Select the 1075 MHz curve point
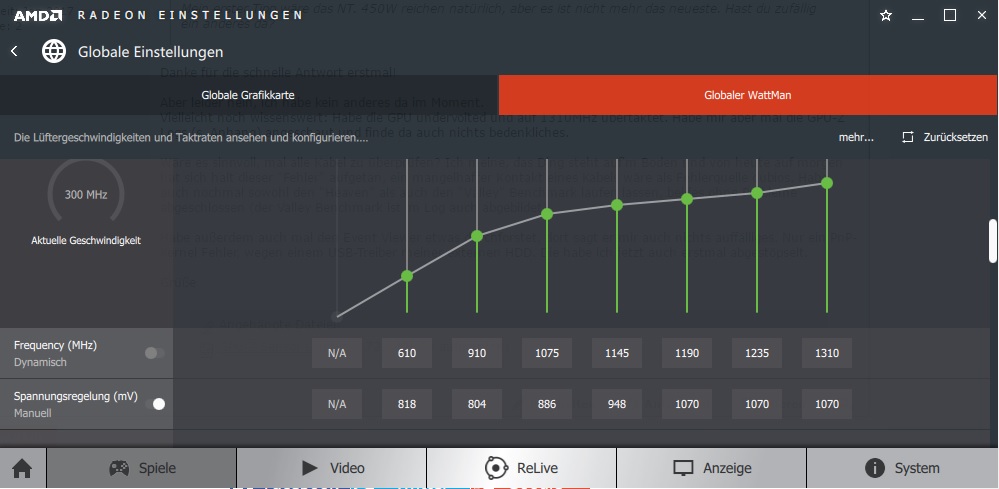This screenshot has height=489, width=999. 547,214
